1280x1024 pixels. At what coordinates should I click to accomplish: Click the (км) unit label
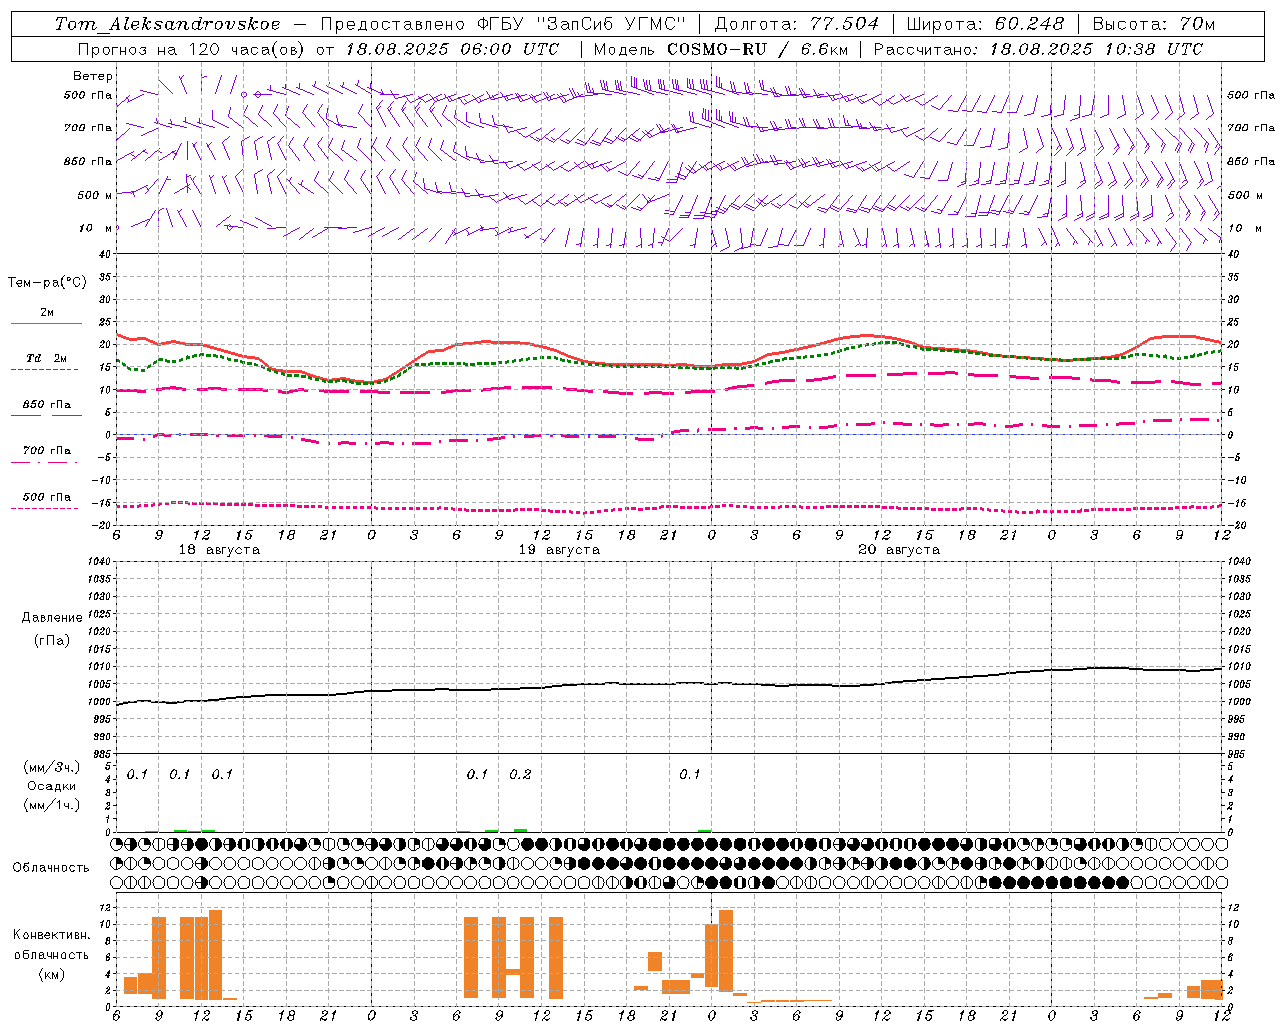point(52,974)
